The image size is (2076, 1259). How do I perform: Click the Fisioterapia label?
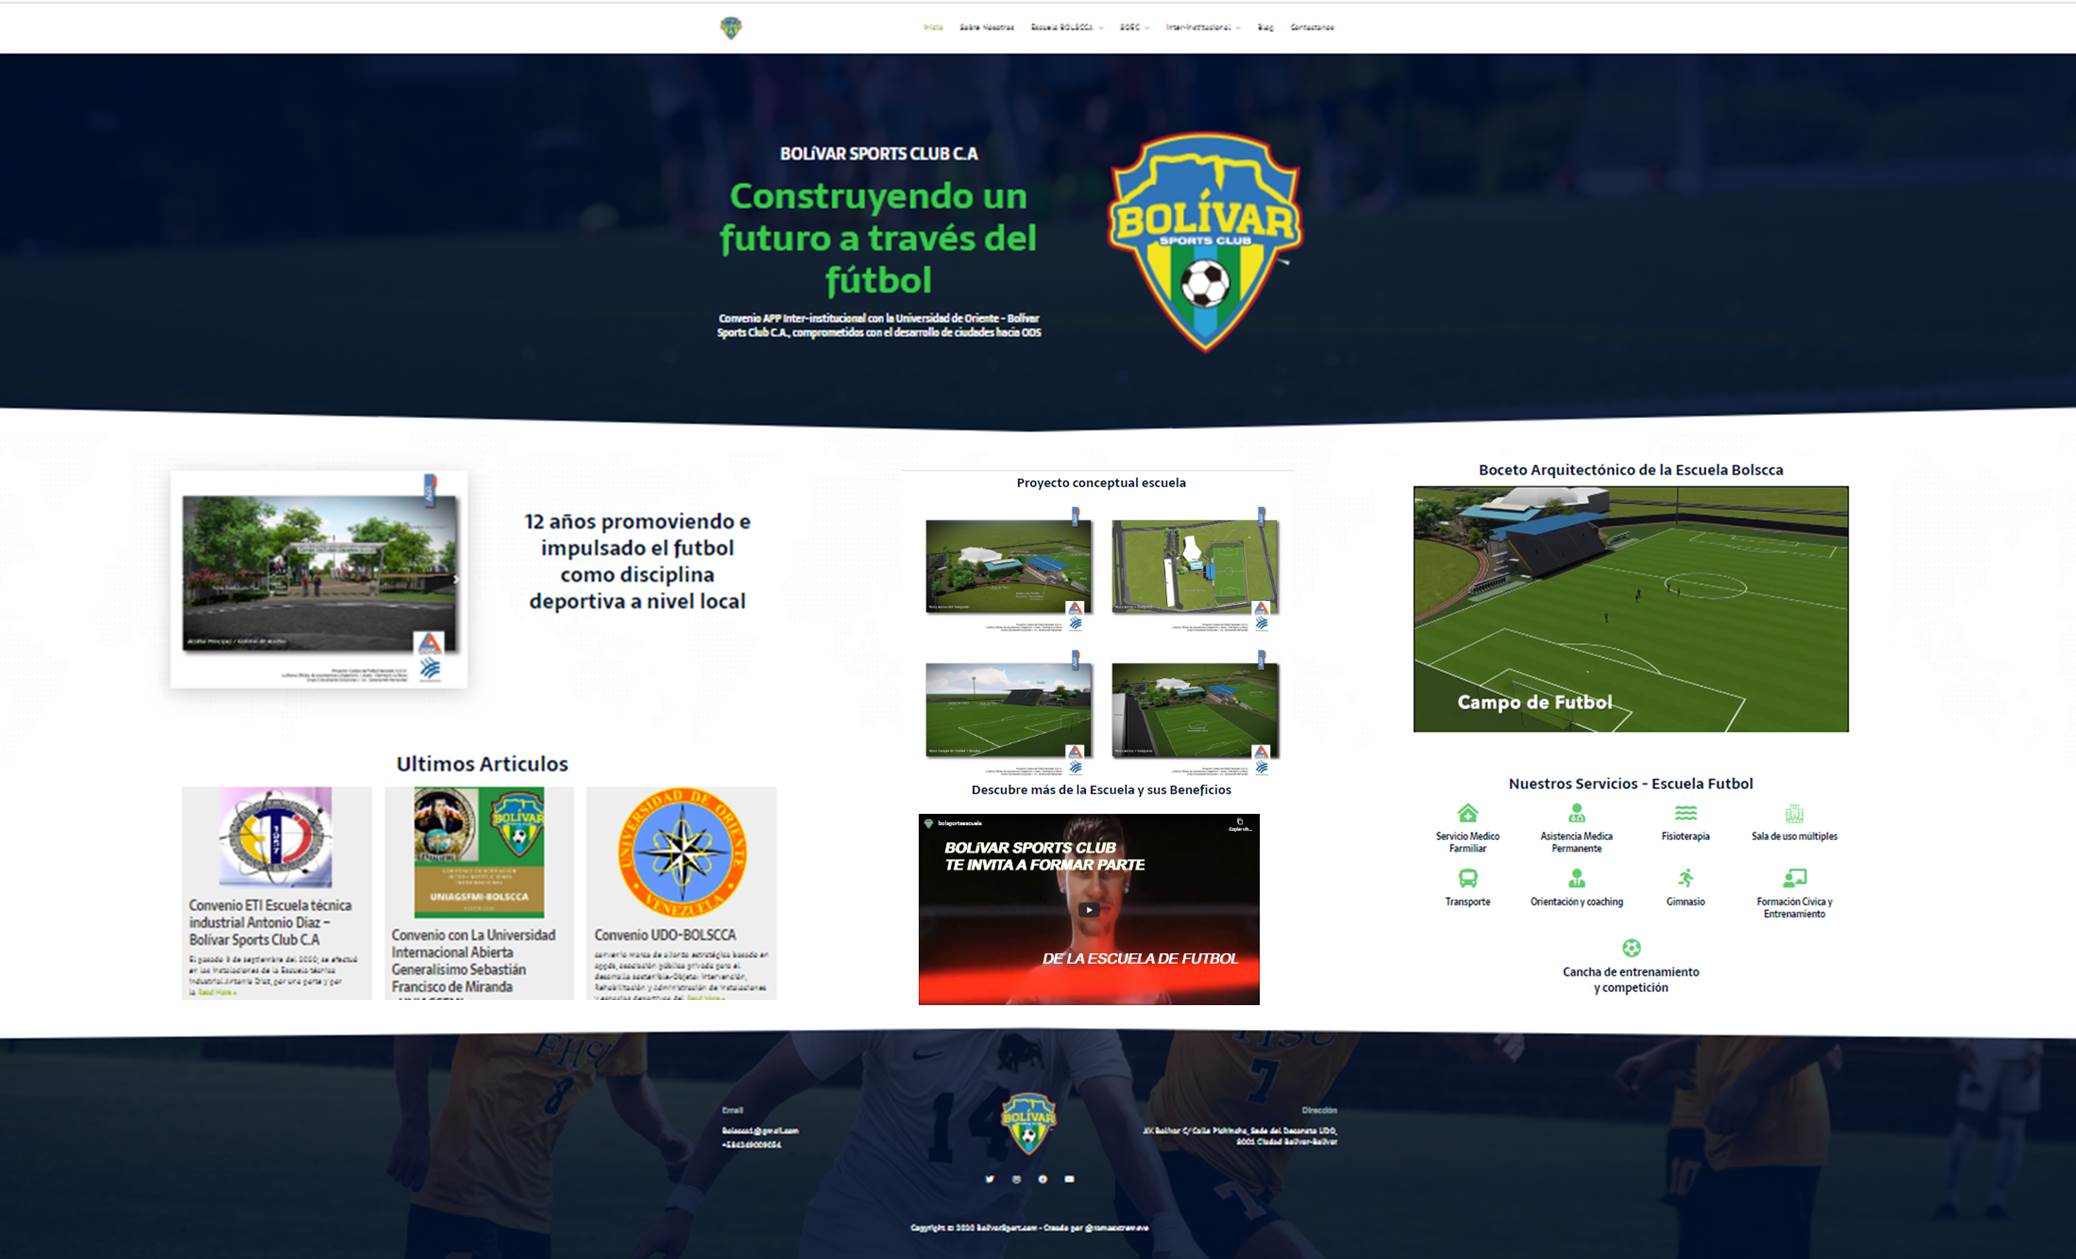click(x=1686, y=836)
